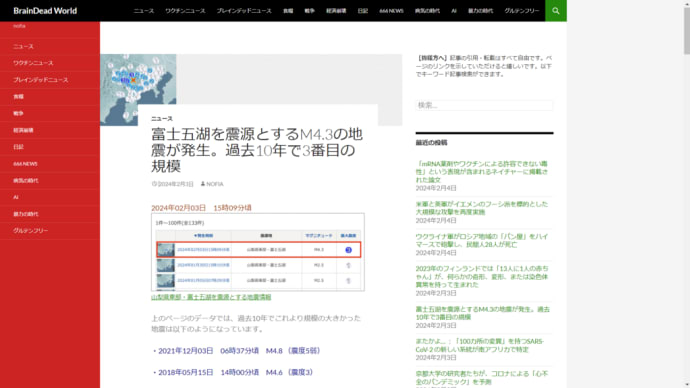Viewport: 690px width, 388px height.
Task: Click the article headline 富士五湖を震源とするM4.3
Action: (257, 150)
